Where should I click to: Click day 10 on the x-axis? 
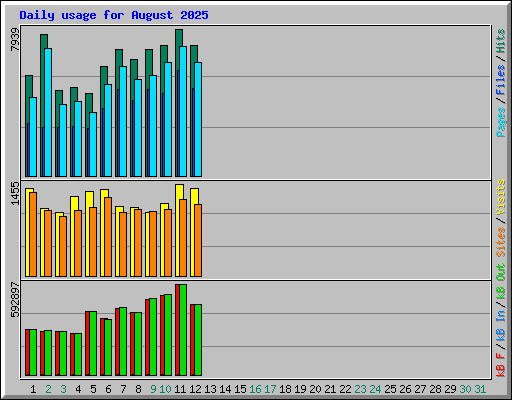point(165,389)
